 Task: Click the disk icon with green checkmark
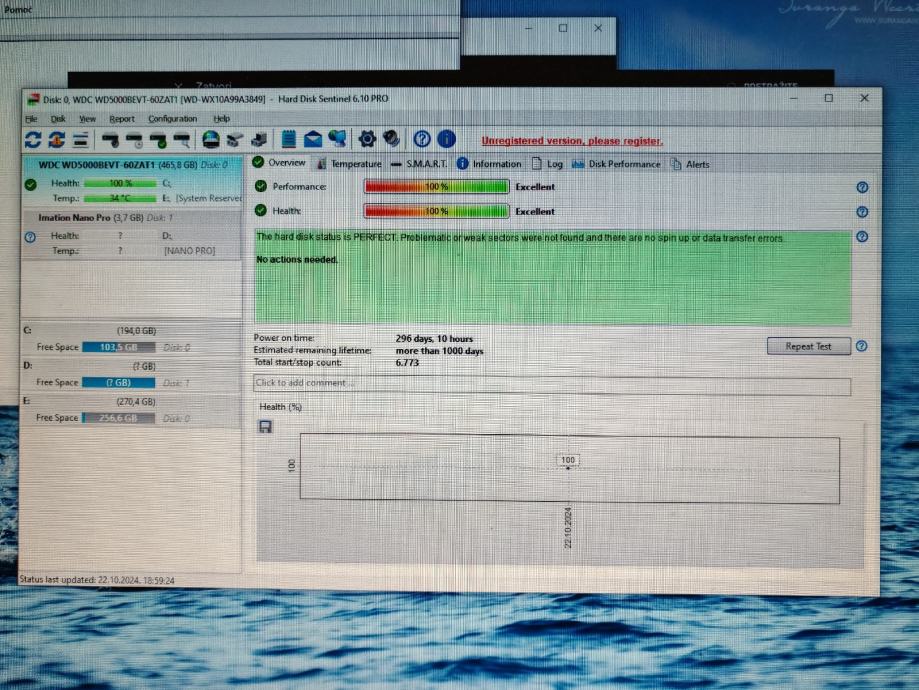[158, 140]
